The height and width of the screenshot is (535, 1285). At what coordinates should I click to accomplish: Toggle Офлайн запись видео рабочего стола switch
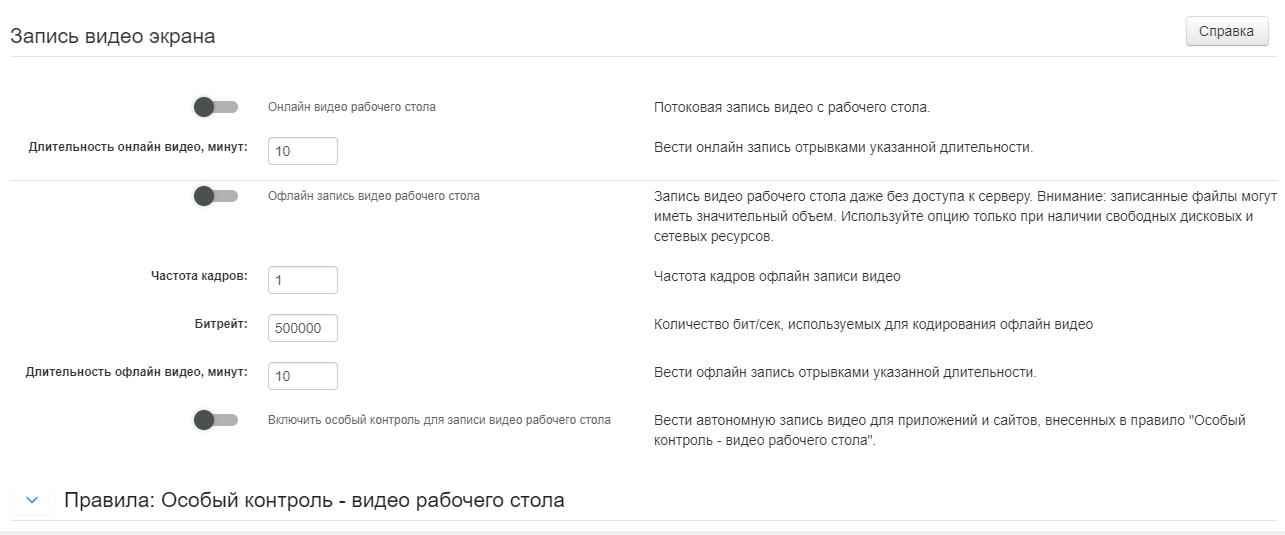coord(215,196)
